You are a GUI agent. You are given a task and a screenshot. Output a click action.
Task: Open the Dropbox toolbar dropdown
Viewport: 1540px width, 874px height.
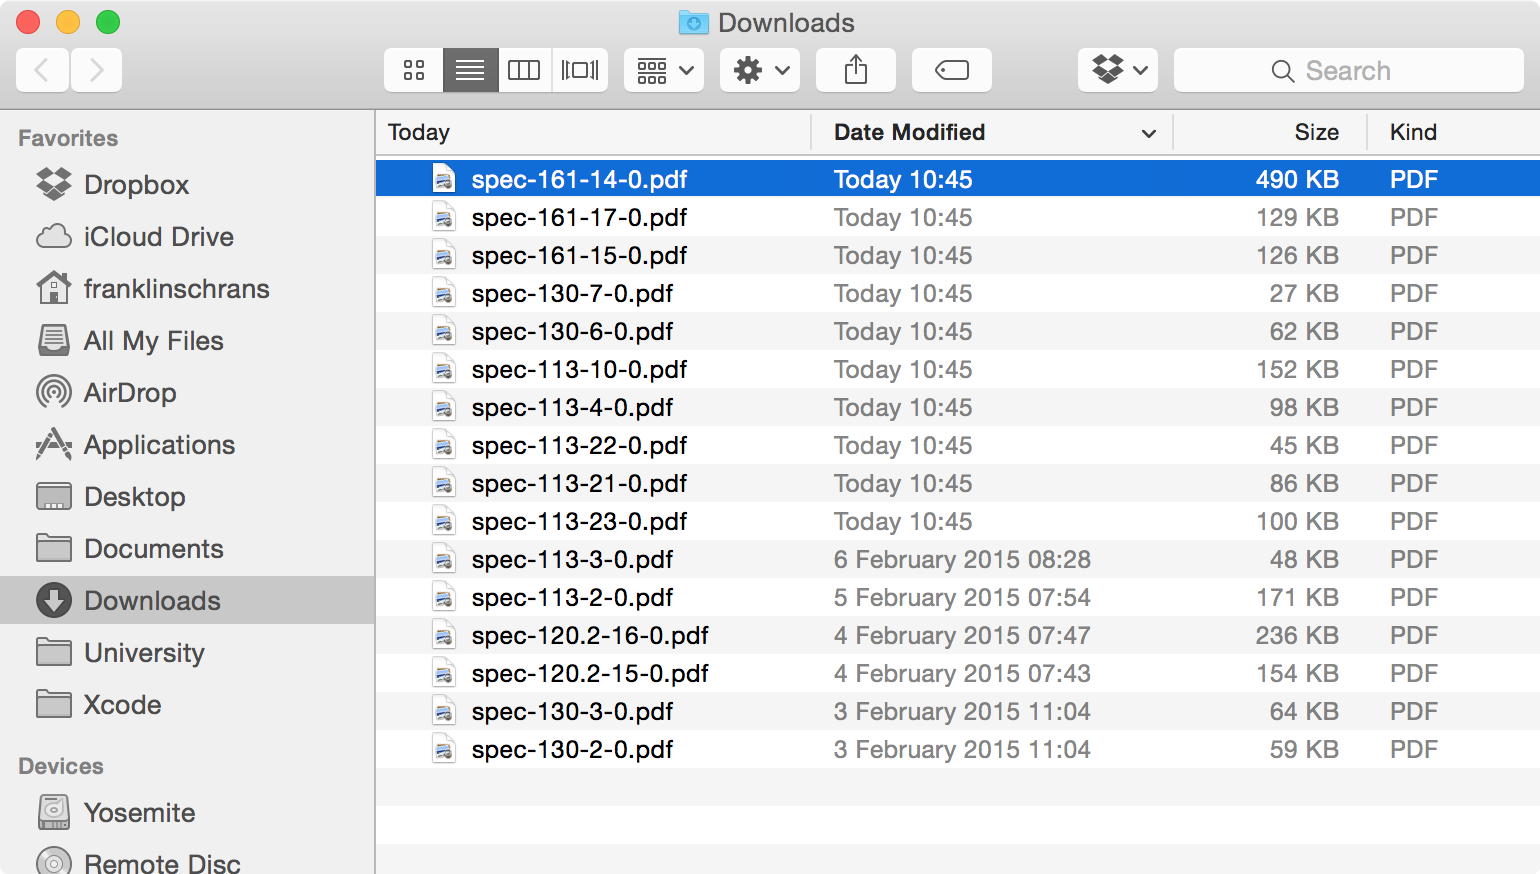coord(1118,70)
